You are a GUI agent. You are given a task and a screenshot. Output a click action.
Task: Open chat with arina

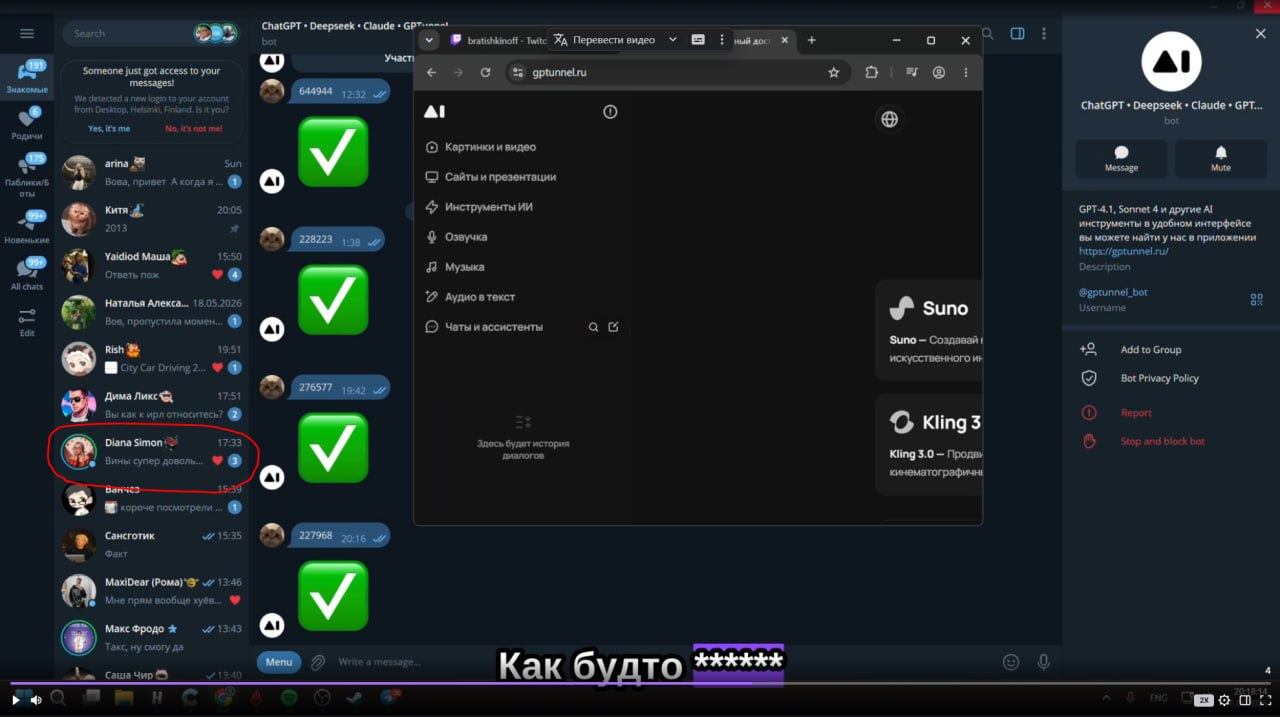tap(152, 172)
